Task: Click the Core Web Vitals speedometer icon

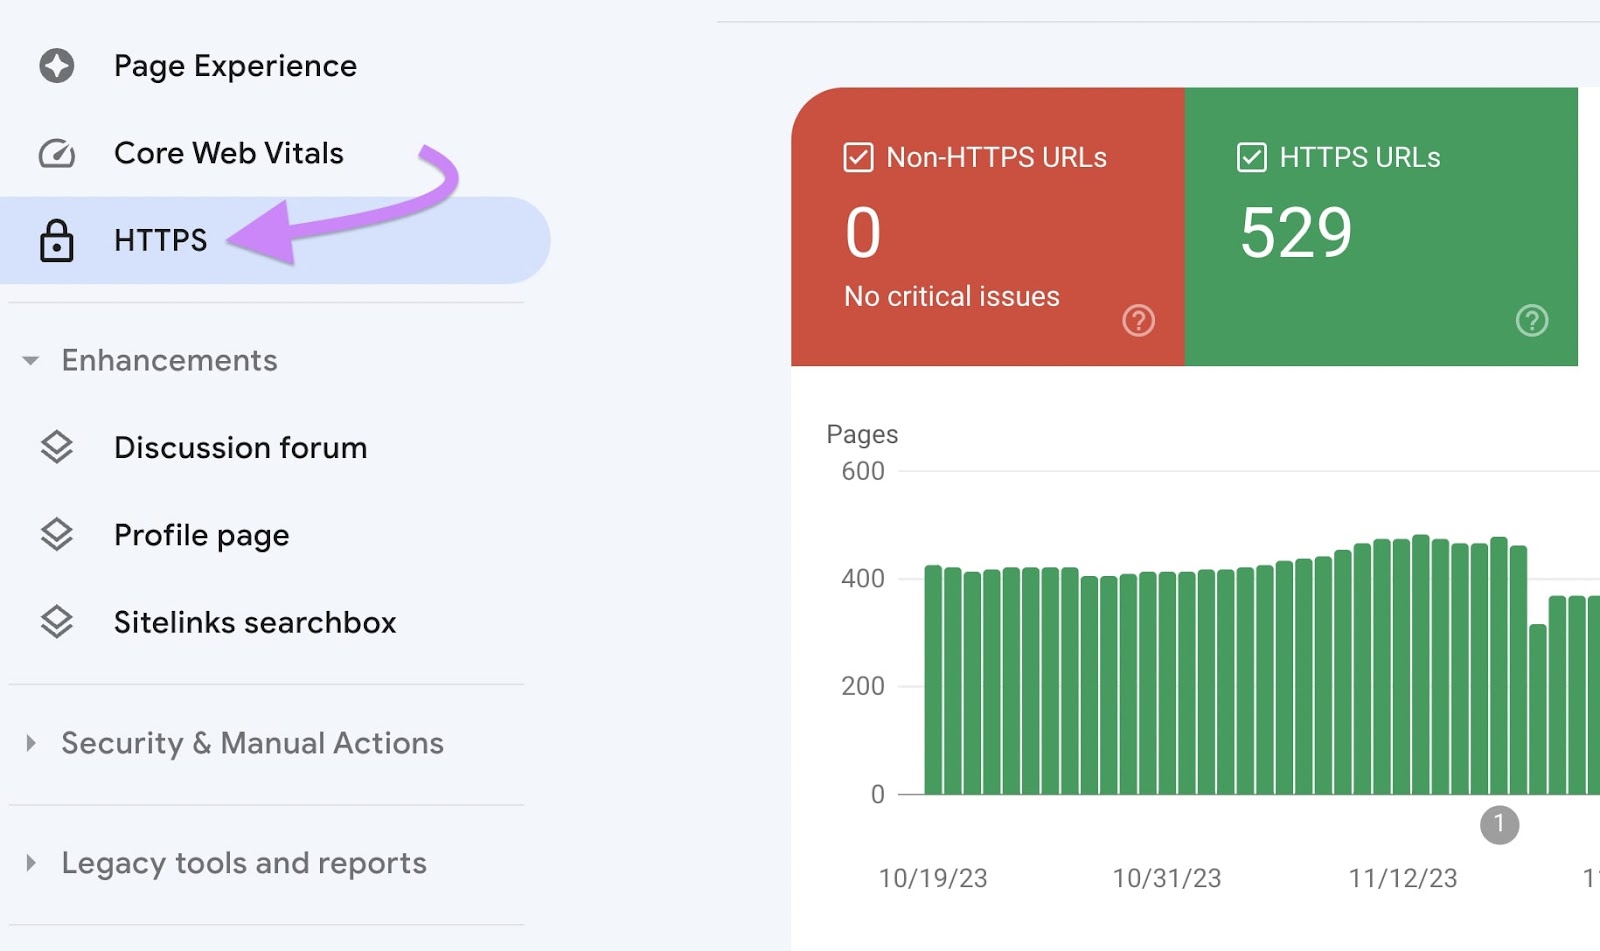Action: click(x=57, y=153)
